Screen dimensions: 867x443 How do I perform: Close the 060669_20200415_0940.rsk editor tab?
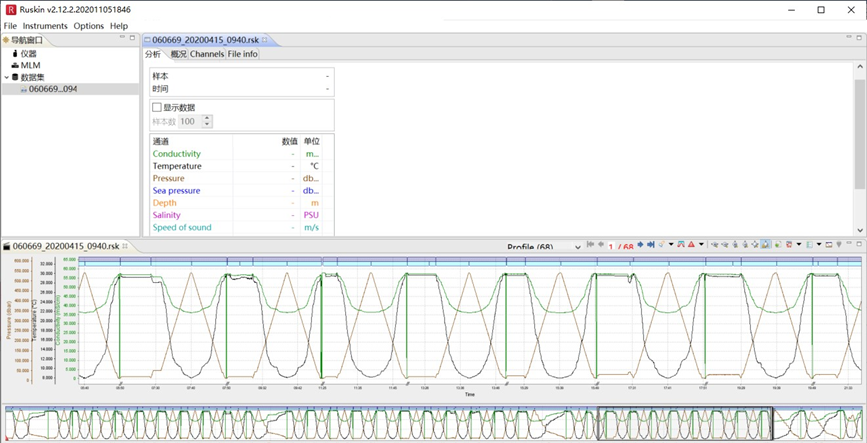[x=267, y=40]
